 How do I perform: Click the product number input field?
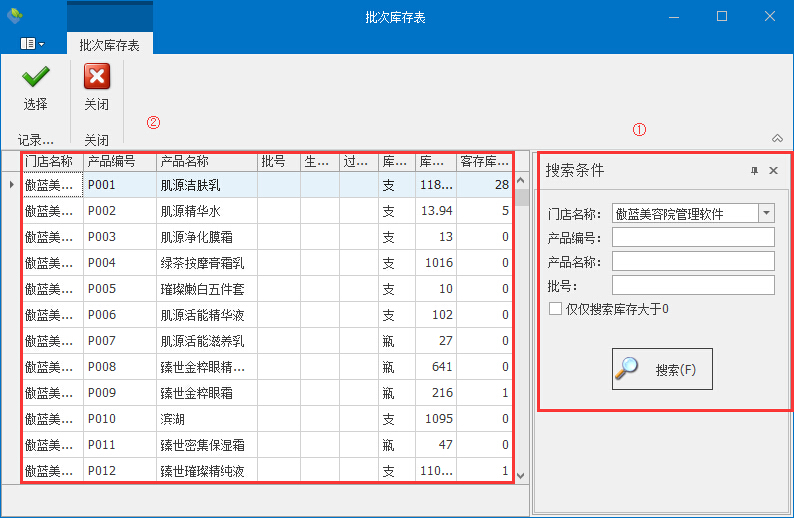tap(693, 237)
